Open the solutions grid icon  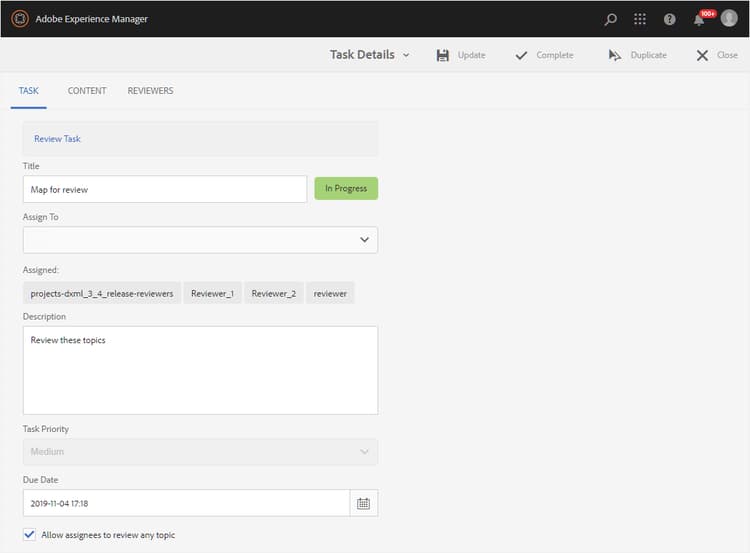point(640,19)
